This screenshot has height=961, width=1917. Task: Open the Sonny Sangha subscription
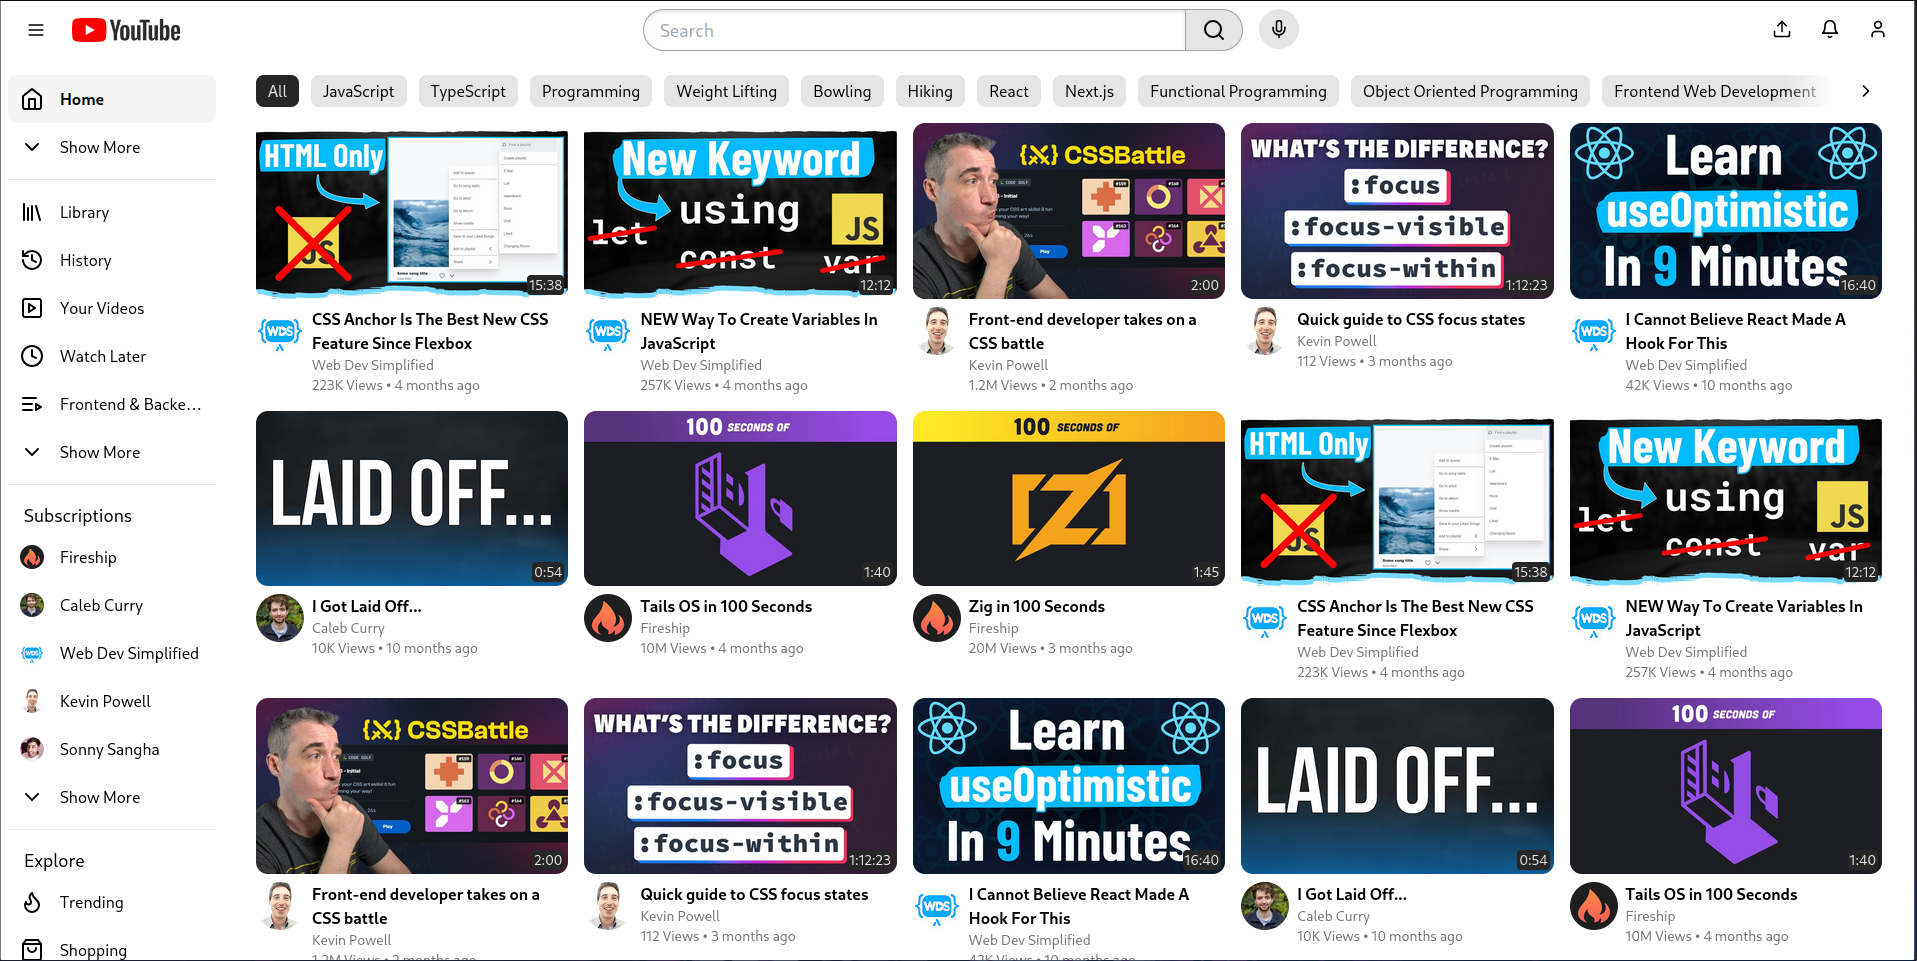112,749
